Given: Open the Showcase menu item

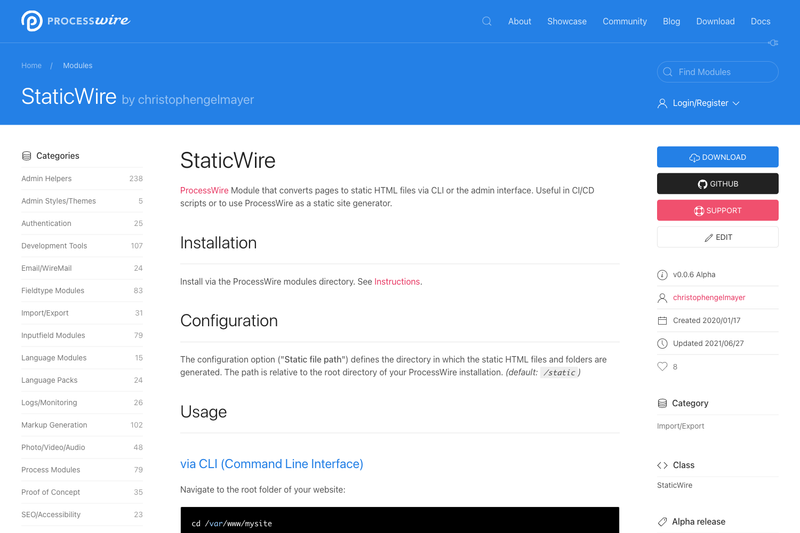Looking at the screenshot, I should [567, 21].
